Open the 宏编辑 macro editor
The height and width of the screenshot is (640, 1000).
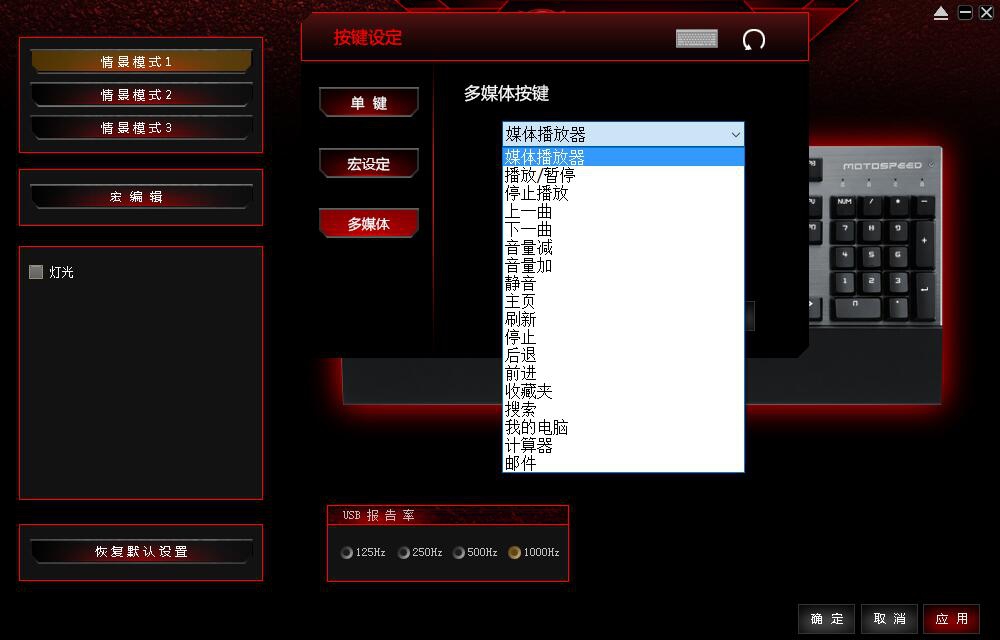[x=140, y=196]
